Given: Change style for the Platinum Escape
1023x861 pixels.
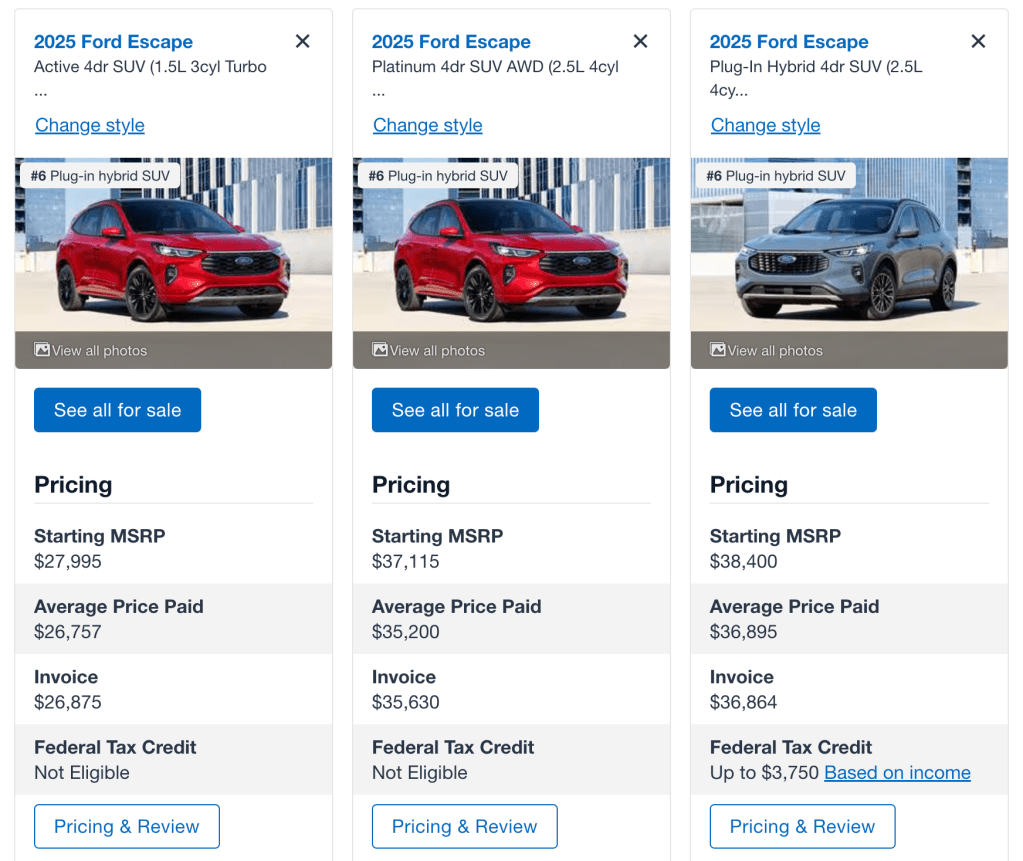Looking at the screenshot, I should pyautogui.click(x=428, y=125).
